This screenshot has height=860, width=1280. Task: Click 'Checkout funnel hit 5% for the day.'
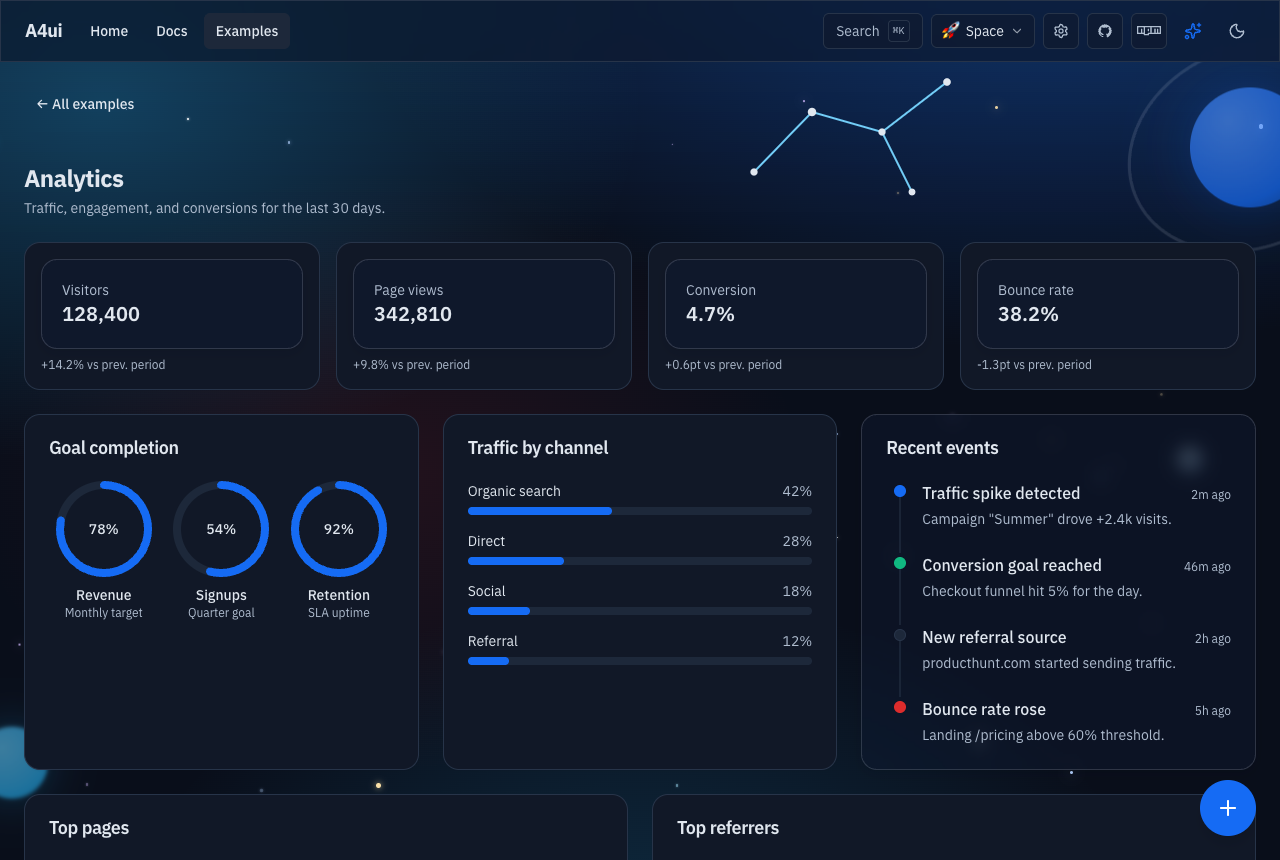[1032, 591]
